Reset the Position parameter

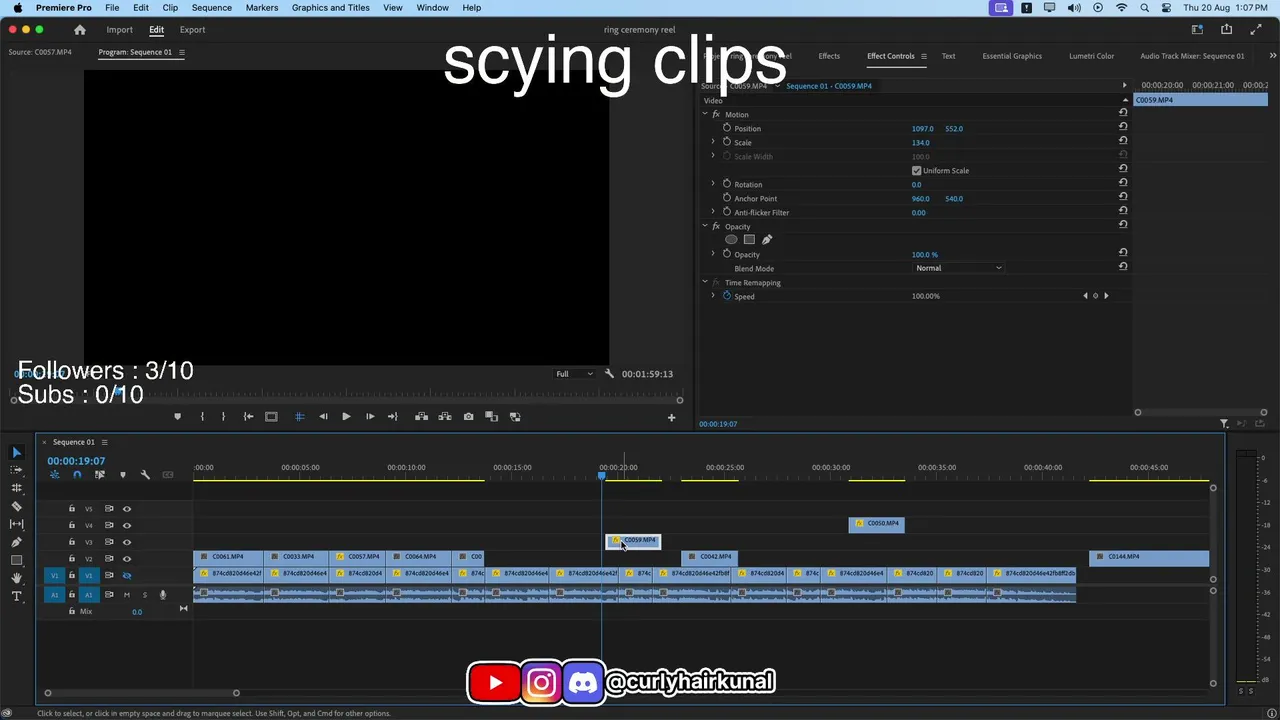pyautogui.click(x=1123, y=127)
